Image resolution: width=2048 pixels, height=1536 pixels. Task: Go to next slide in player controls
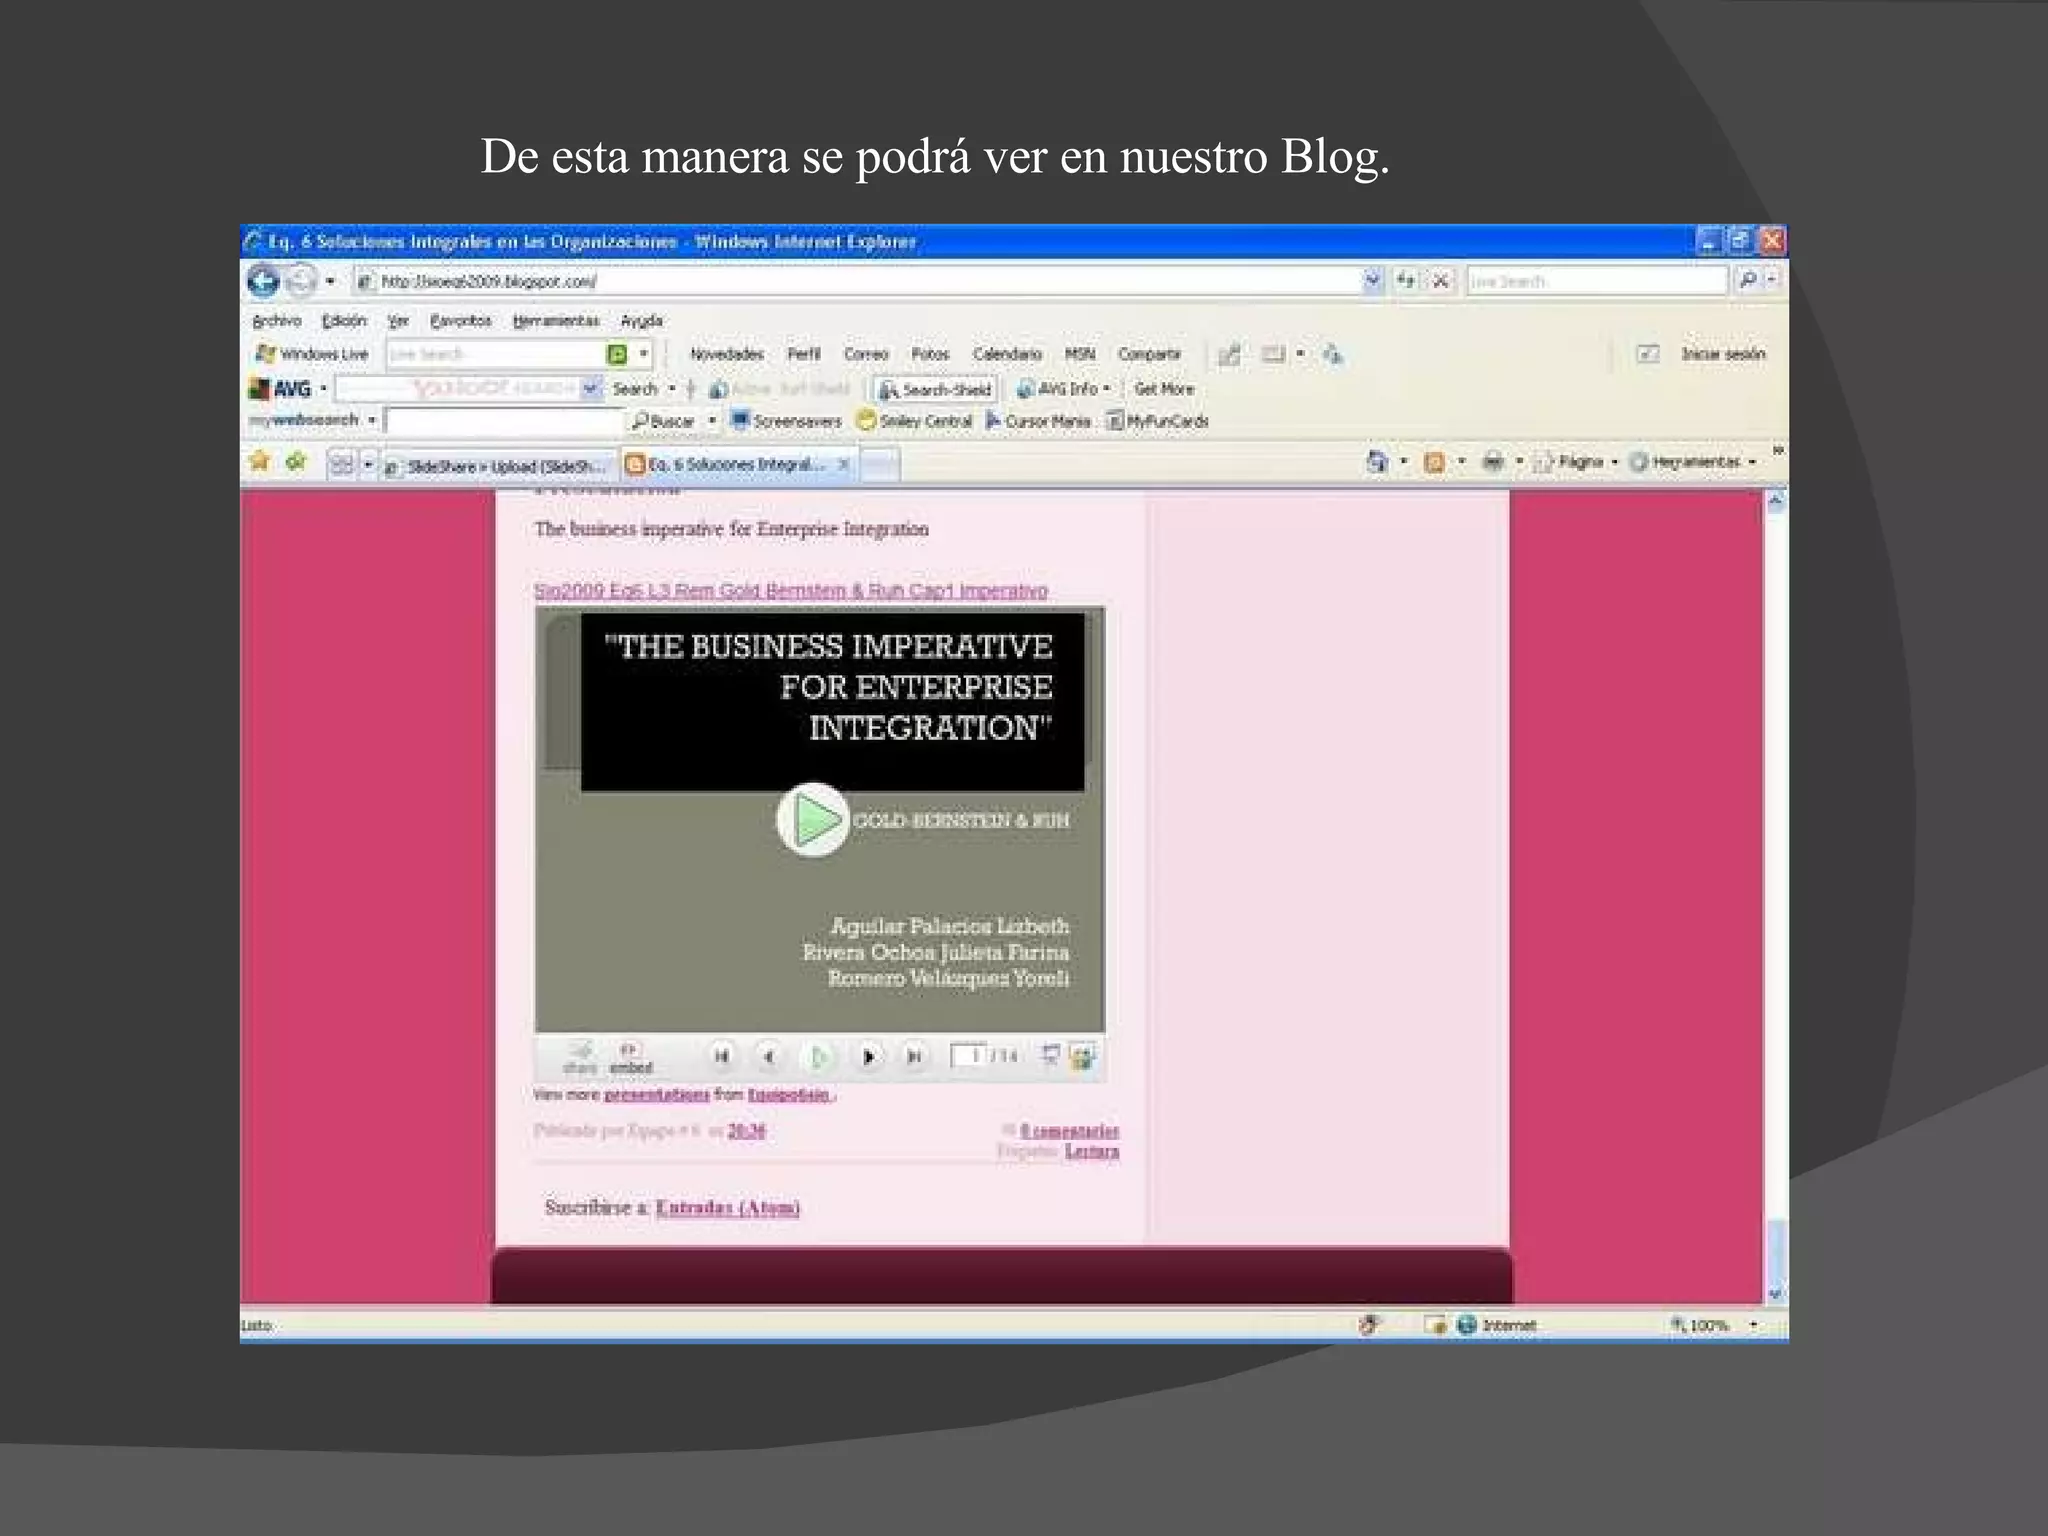[868, 1056]
